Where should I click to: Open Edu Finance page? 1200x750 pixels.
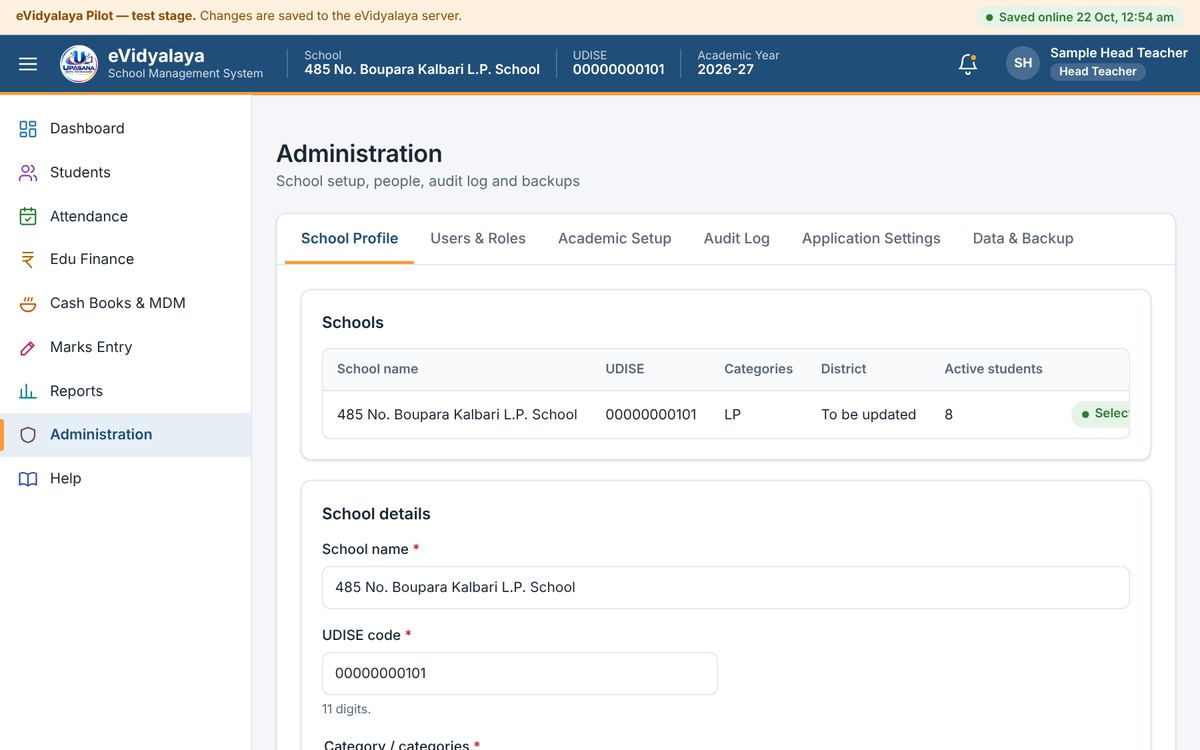click(x=125, y=260)
